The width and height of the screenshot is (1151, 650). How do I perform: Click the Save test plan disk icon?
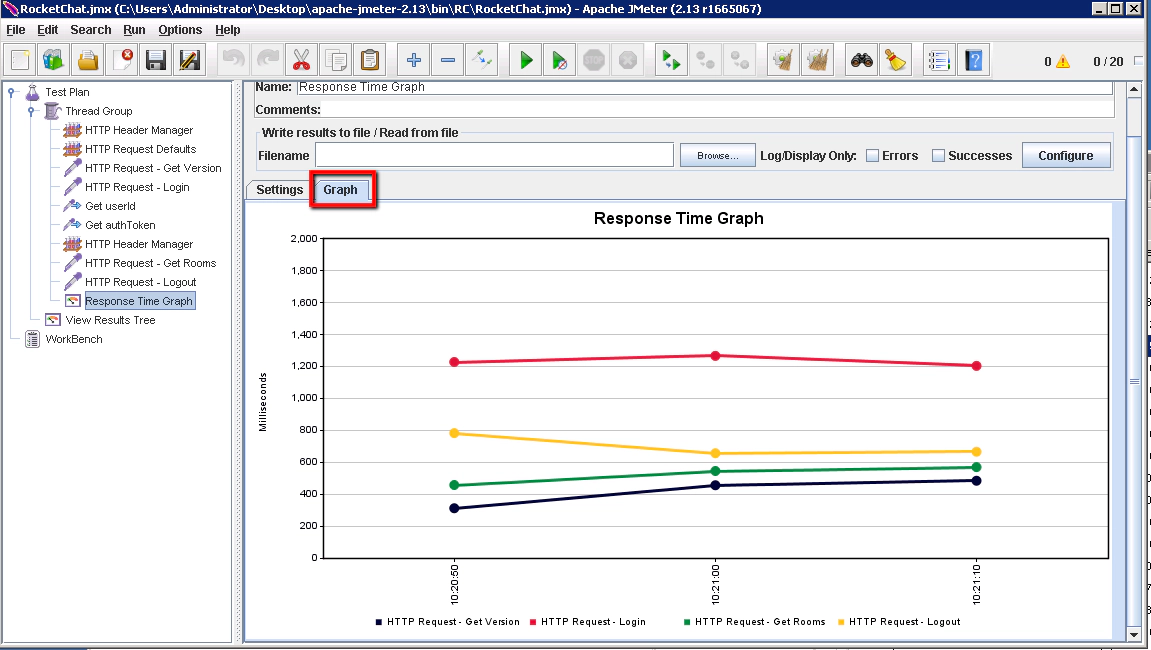click(x=155, y=61)
